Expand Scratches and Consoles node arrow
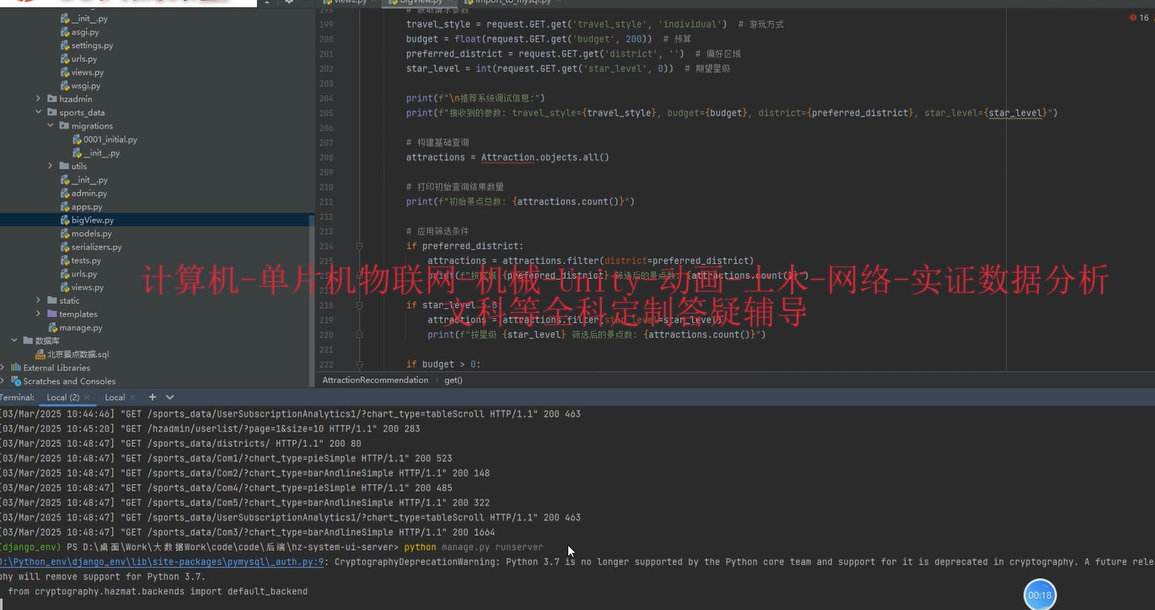 tap(3, 381)
